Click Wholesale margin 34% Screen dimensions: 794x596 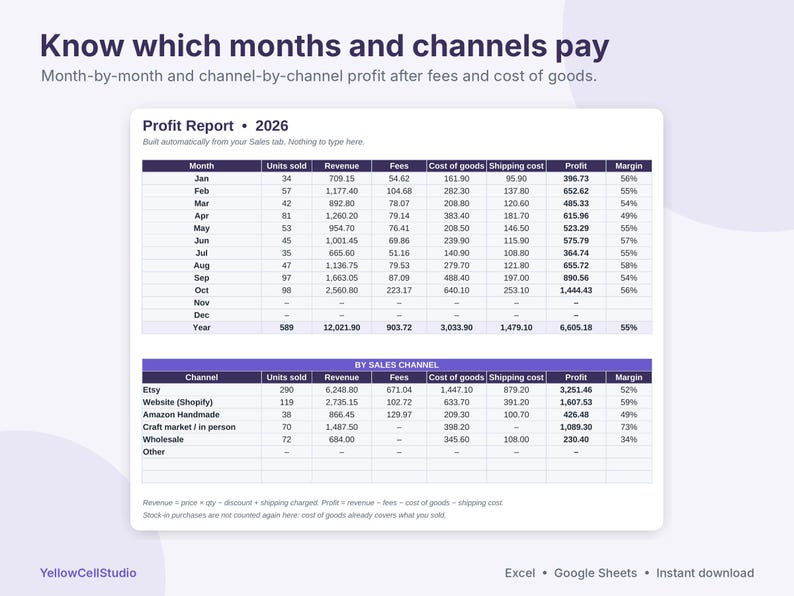click(x=628, y=440)
